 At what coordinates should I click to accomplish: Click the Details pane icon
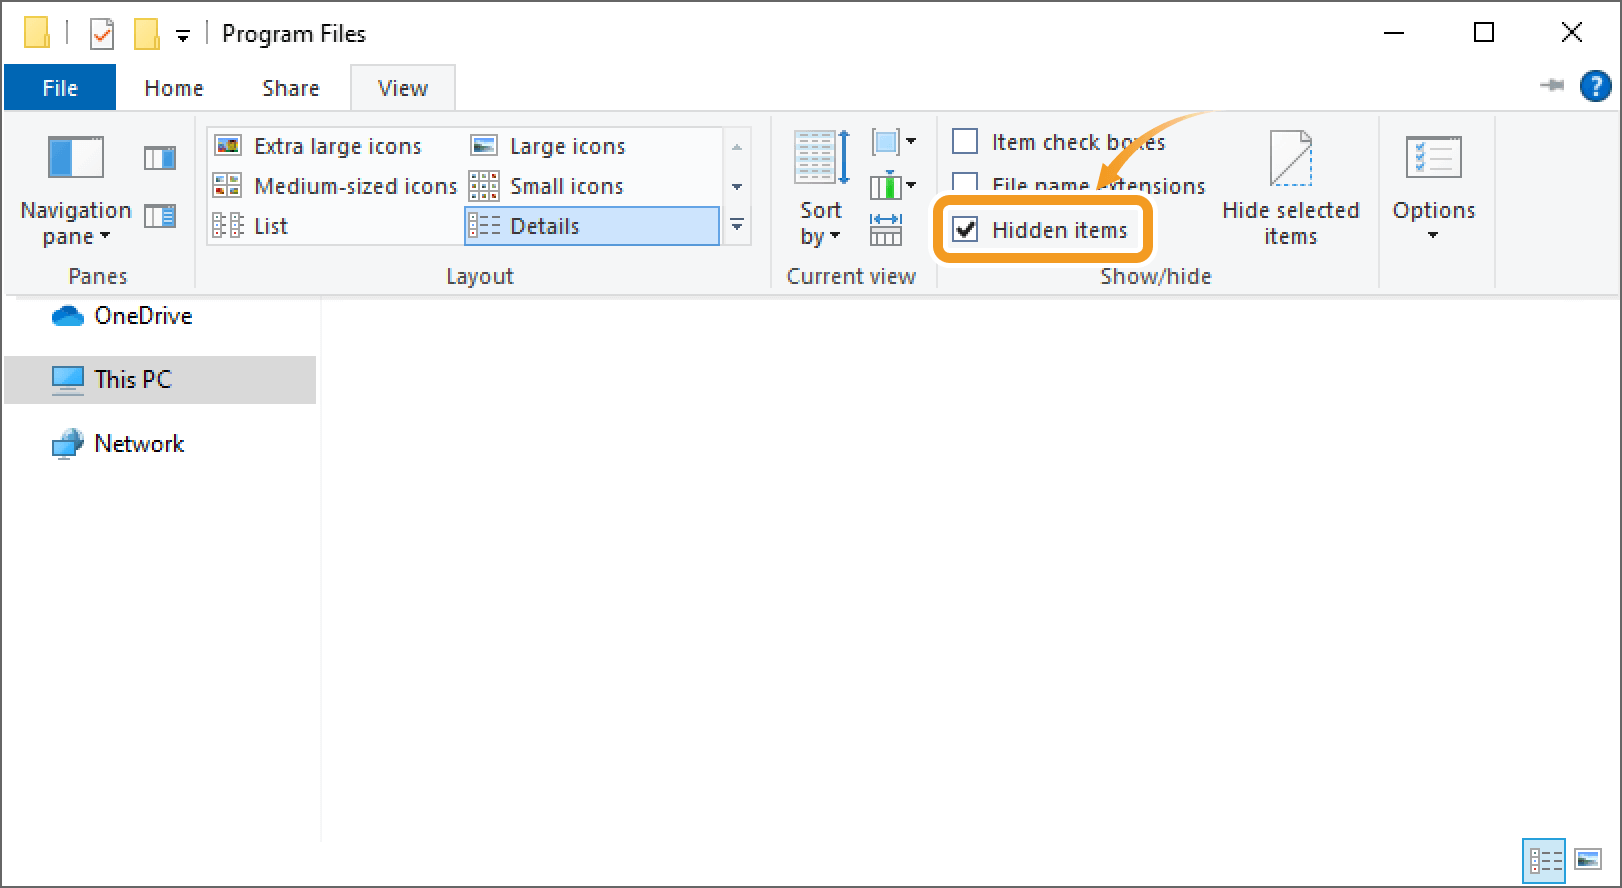pyautogui.click(x=159, y=216)
